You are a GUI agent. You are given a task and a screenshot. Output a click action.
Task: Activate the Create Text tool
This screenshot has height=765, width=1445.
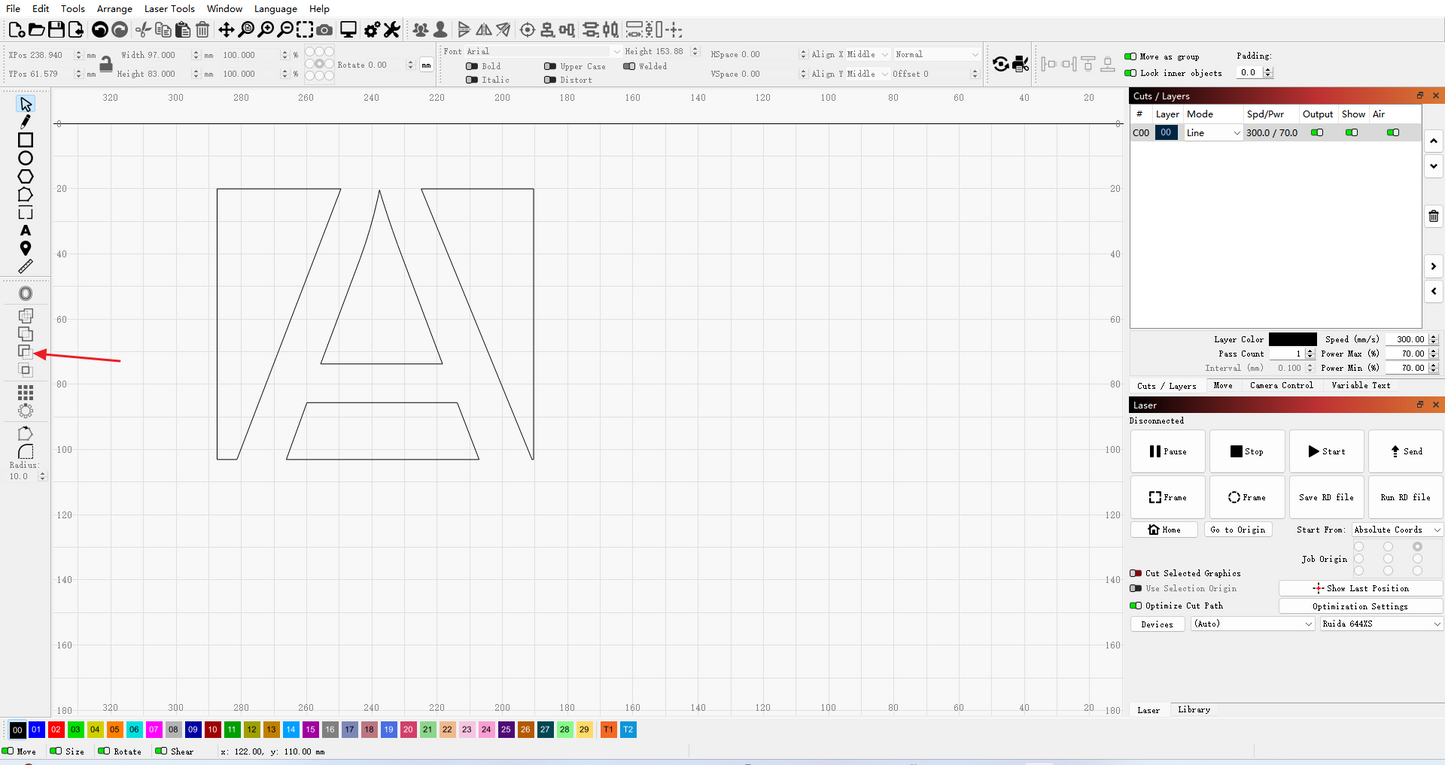click(26, 230)
